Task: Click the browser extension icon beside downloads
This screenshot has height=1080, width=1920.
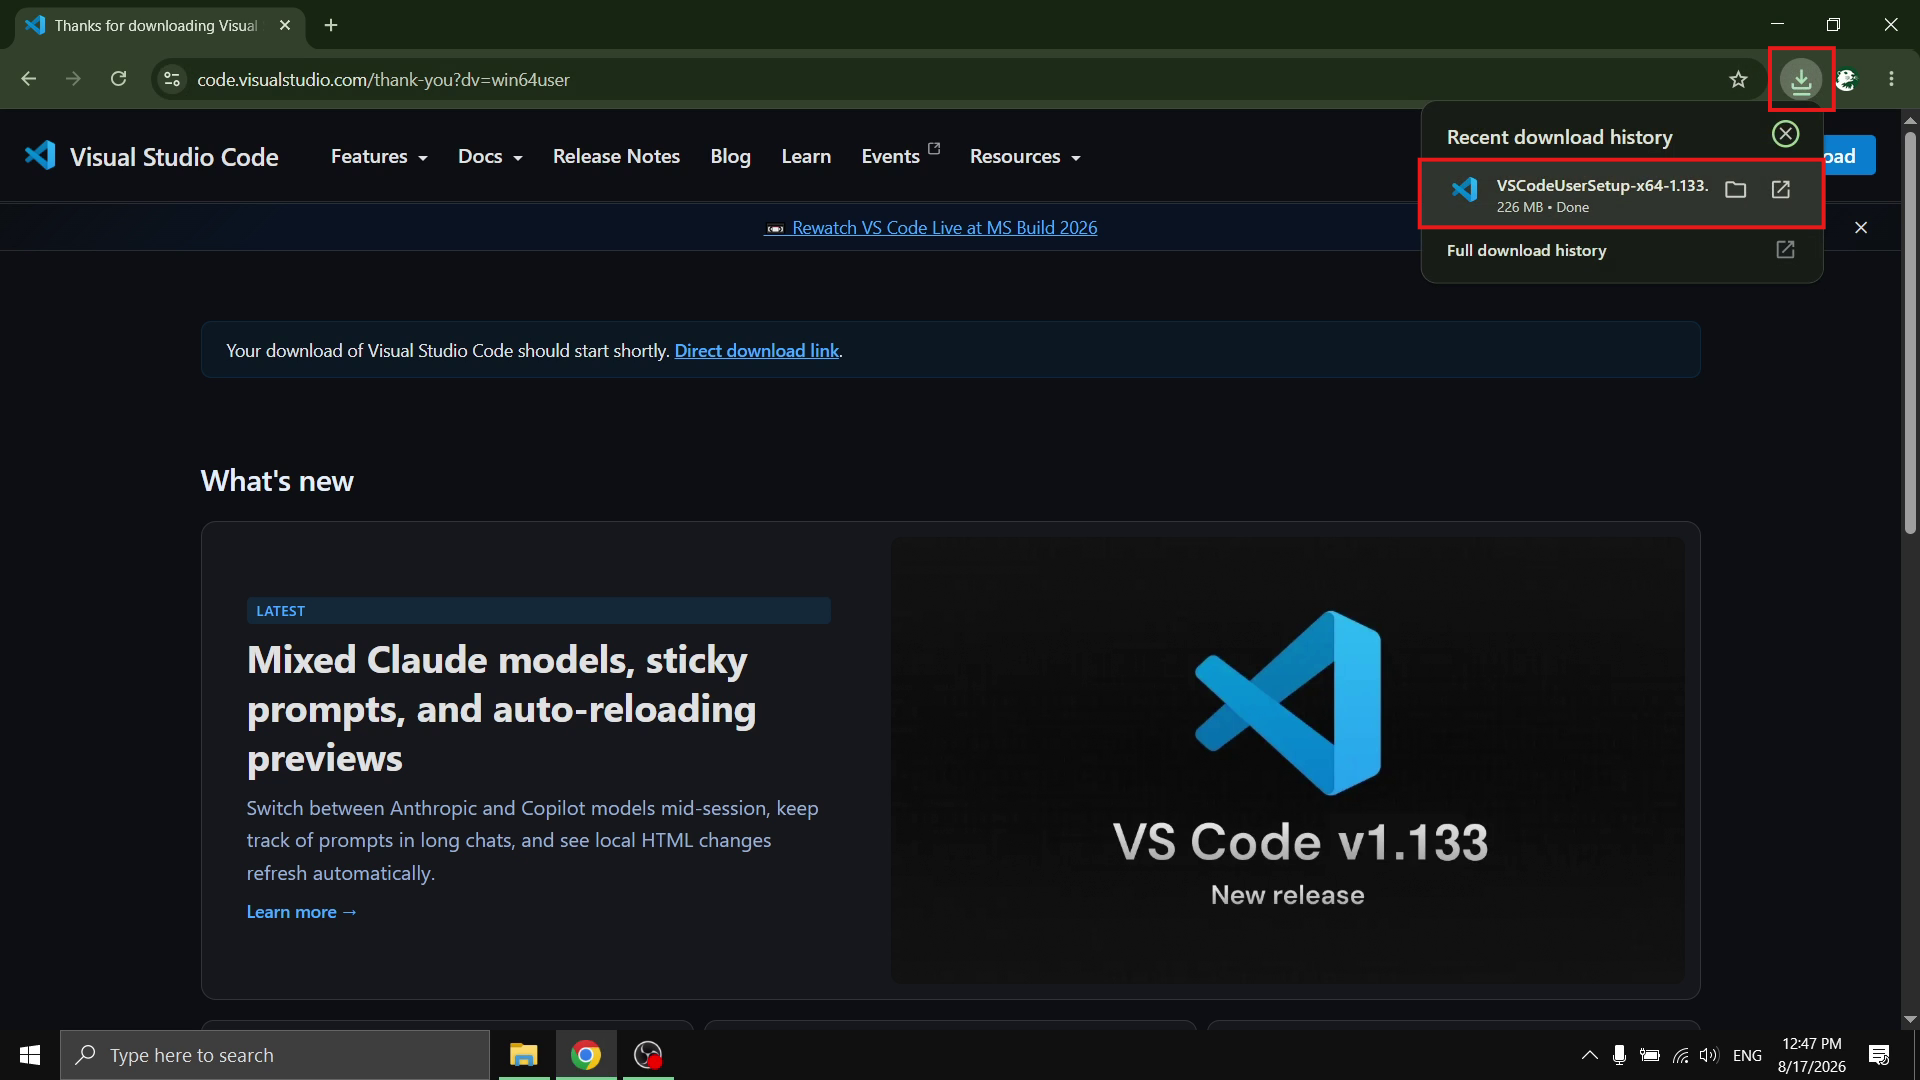Action: click(1846, 79)
